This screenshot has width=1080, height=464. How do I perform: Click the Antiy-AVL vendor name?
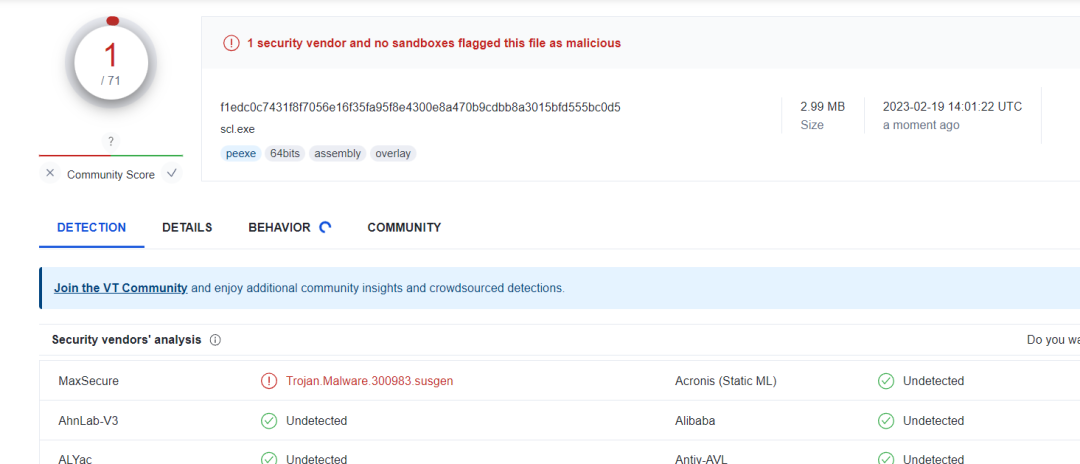(x=703, y=459)
